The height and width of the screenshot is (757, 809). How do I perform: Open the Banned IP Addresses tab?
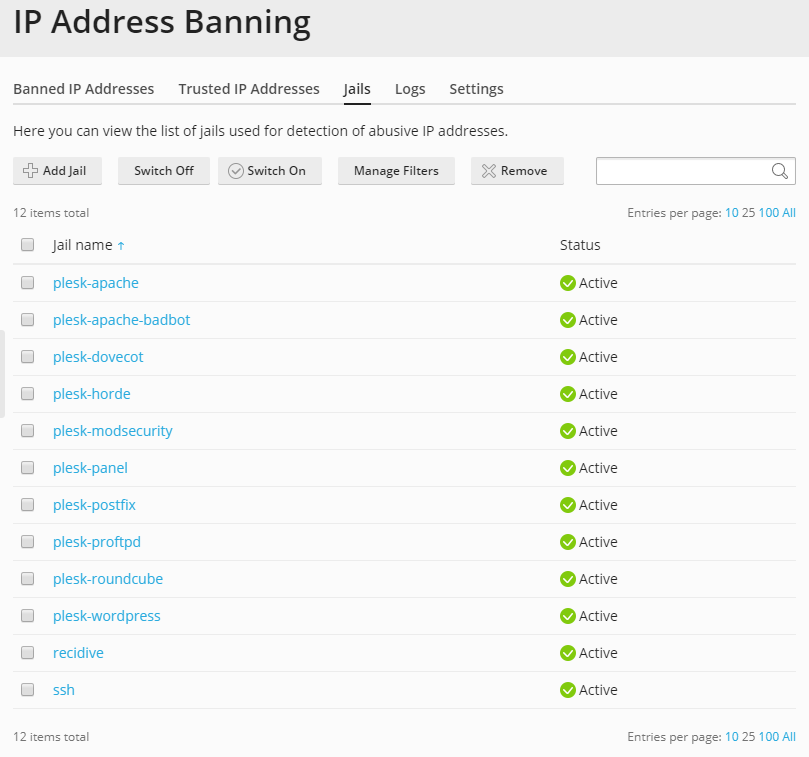coord(84,89)
